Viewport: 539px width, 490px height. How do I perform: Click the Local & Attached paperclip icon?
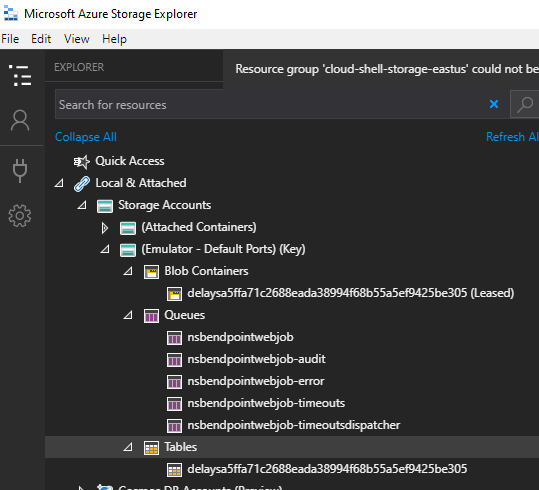[82, 183]
